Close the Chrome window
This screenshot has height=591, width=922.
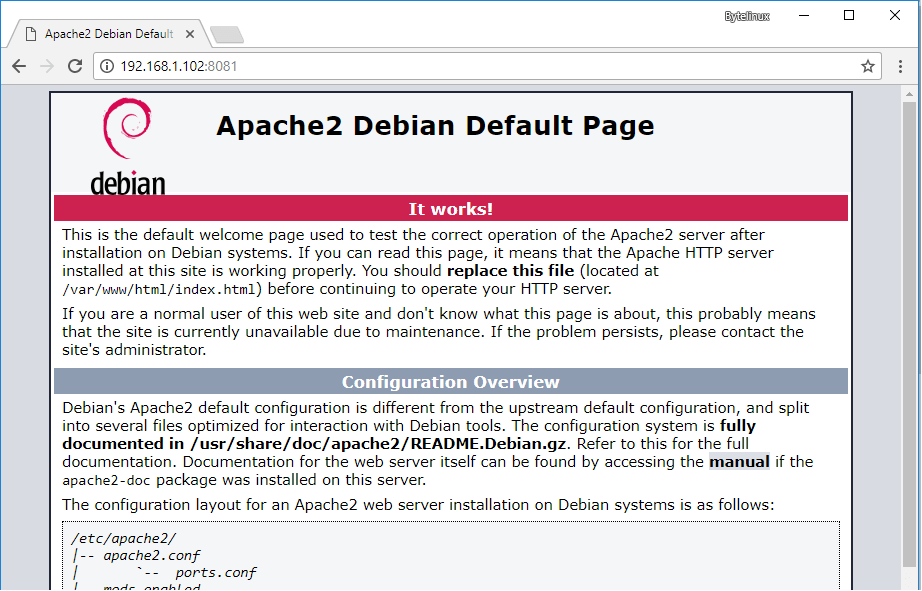pyautogui.click(x=895, y=16)
